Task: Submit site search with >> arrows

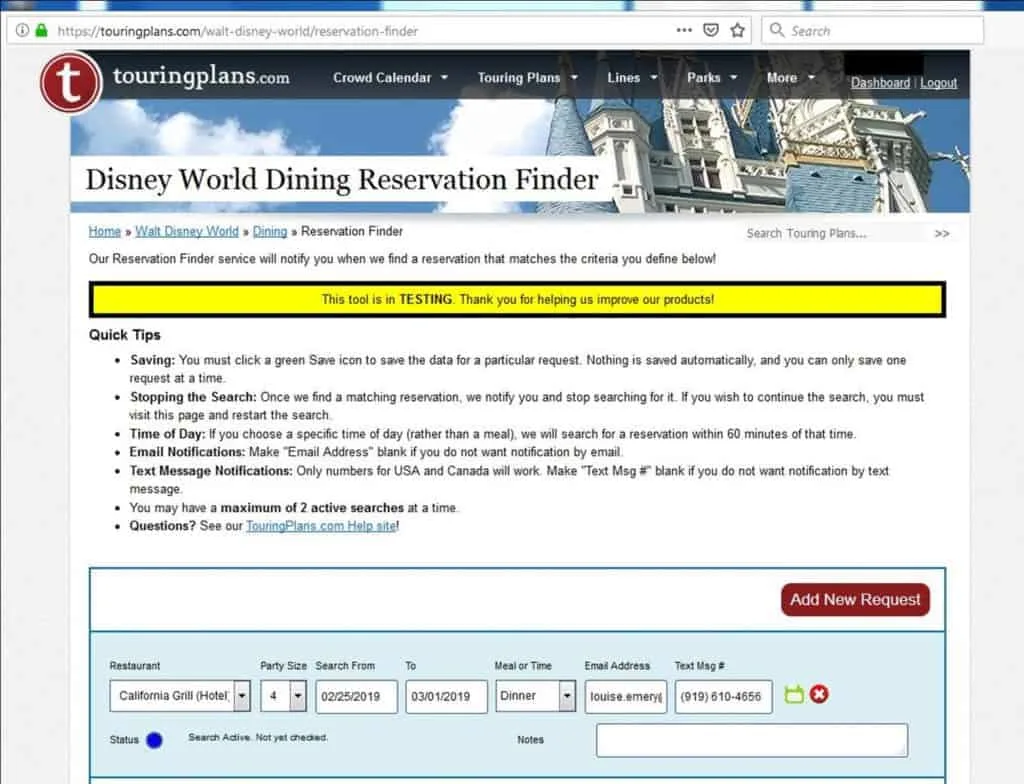Action: [x=942, y=233]
